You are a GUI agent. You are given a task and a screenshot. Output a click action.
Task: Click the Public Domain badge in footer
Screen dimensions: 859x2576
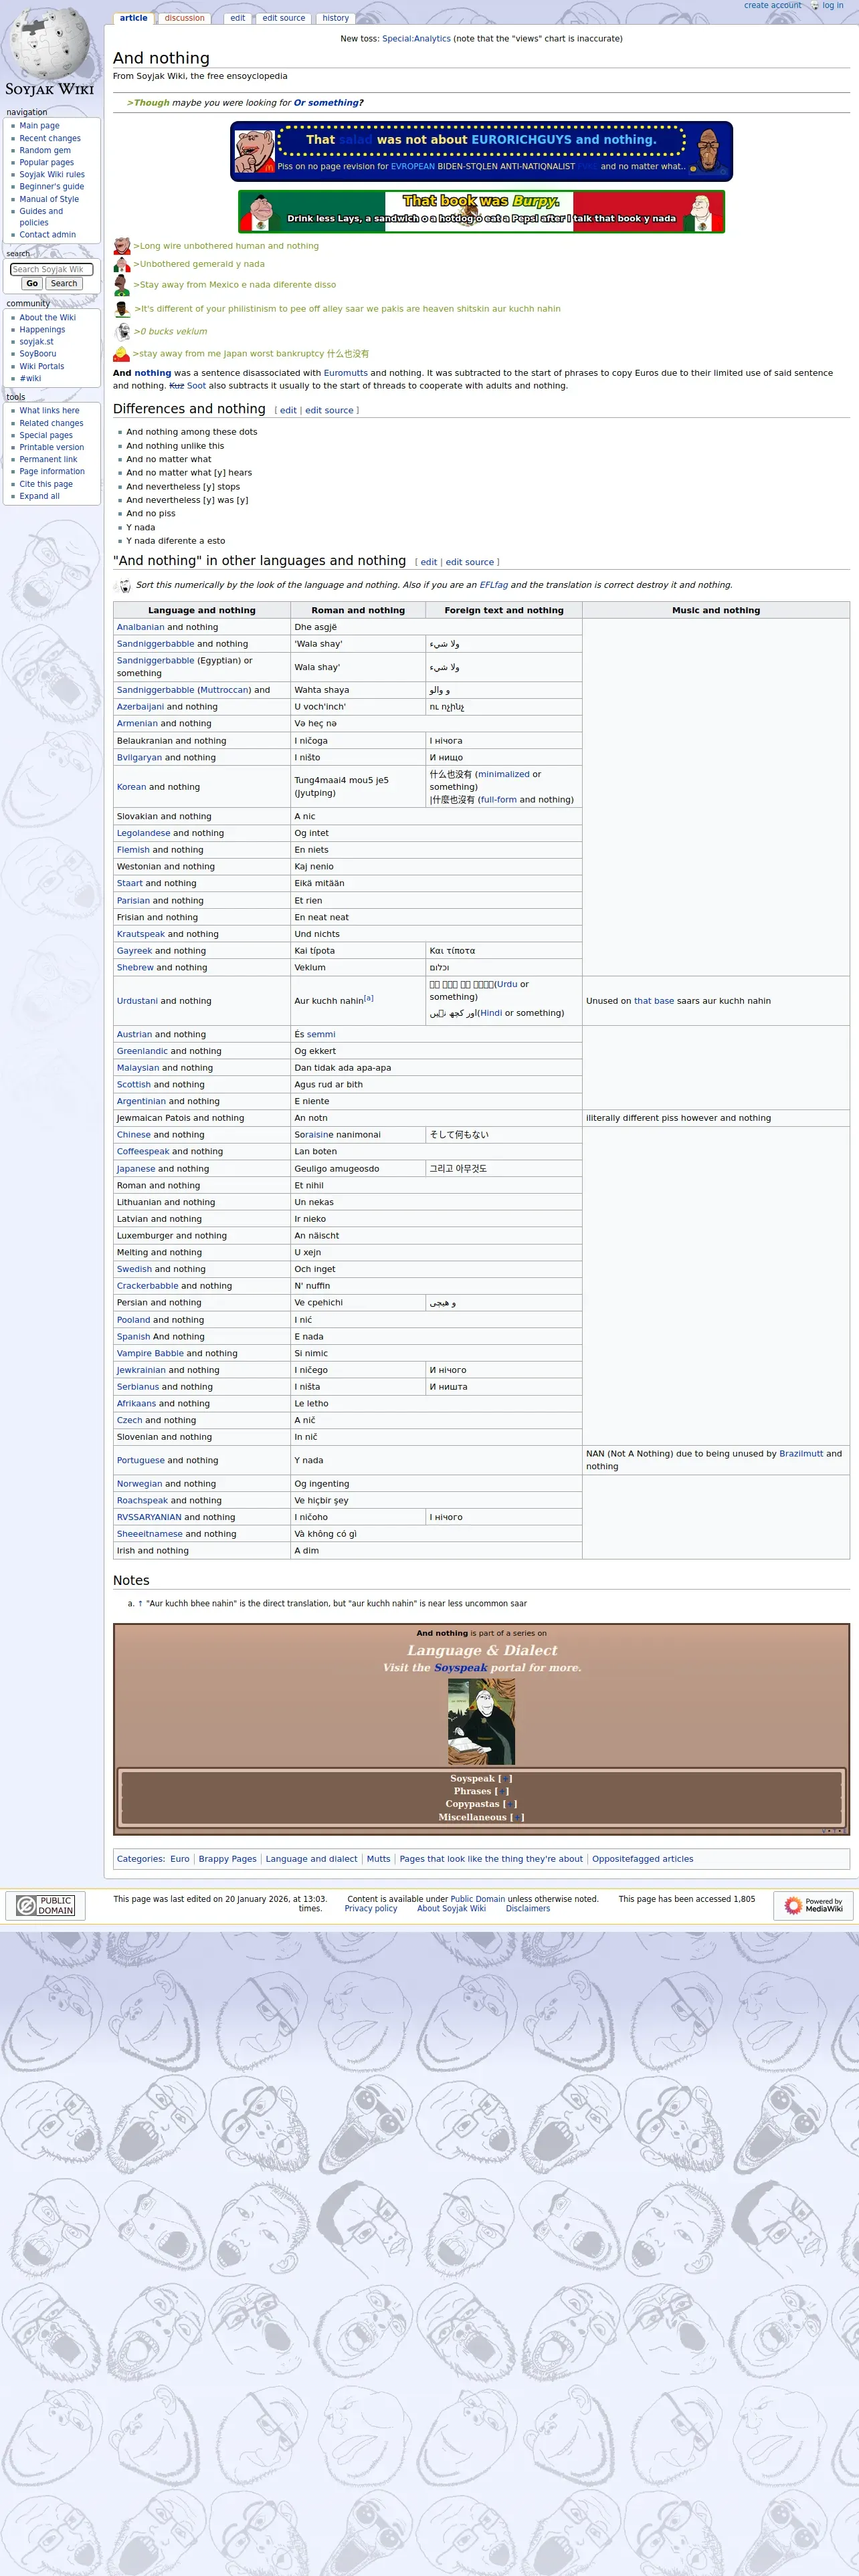[45, 1905]
